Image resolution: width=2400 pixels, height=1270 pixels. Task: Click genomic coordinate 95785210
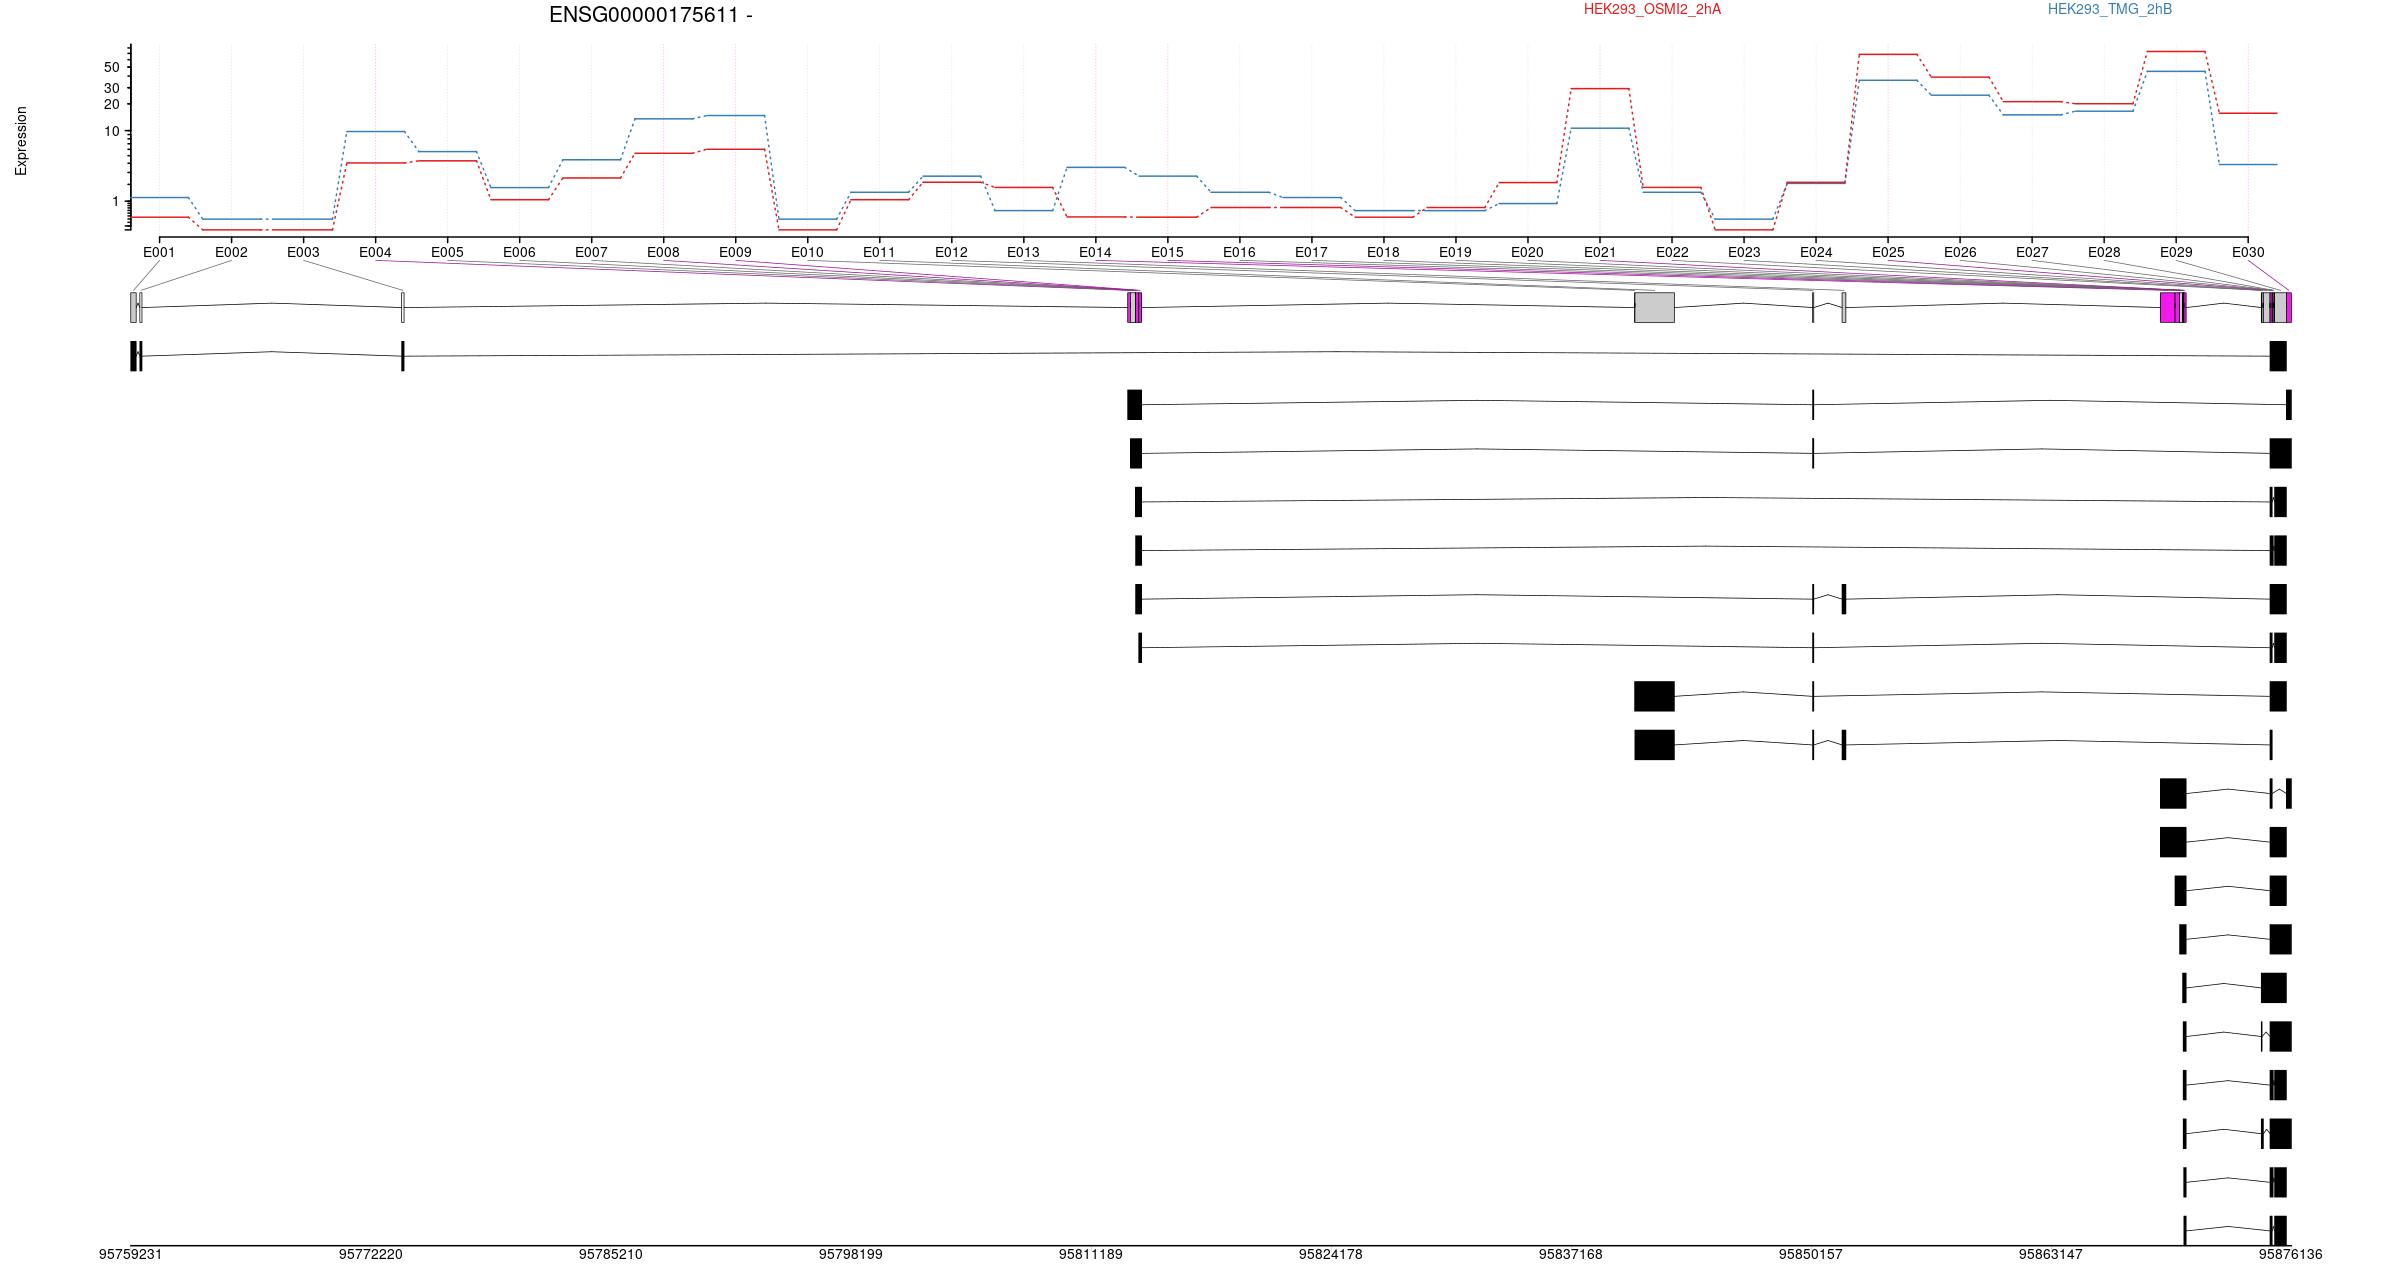(x=610, y=1254)
